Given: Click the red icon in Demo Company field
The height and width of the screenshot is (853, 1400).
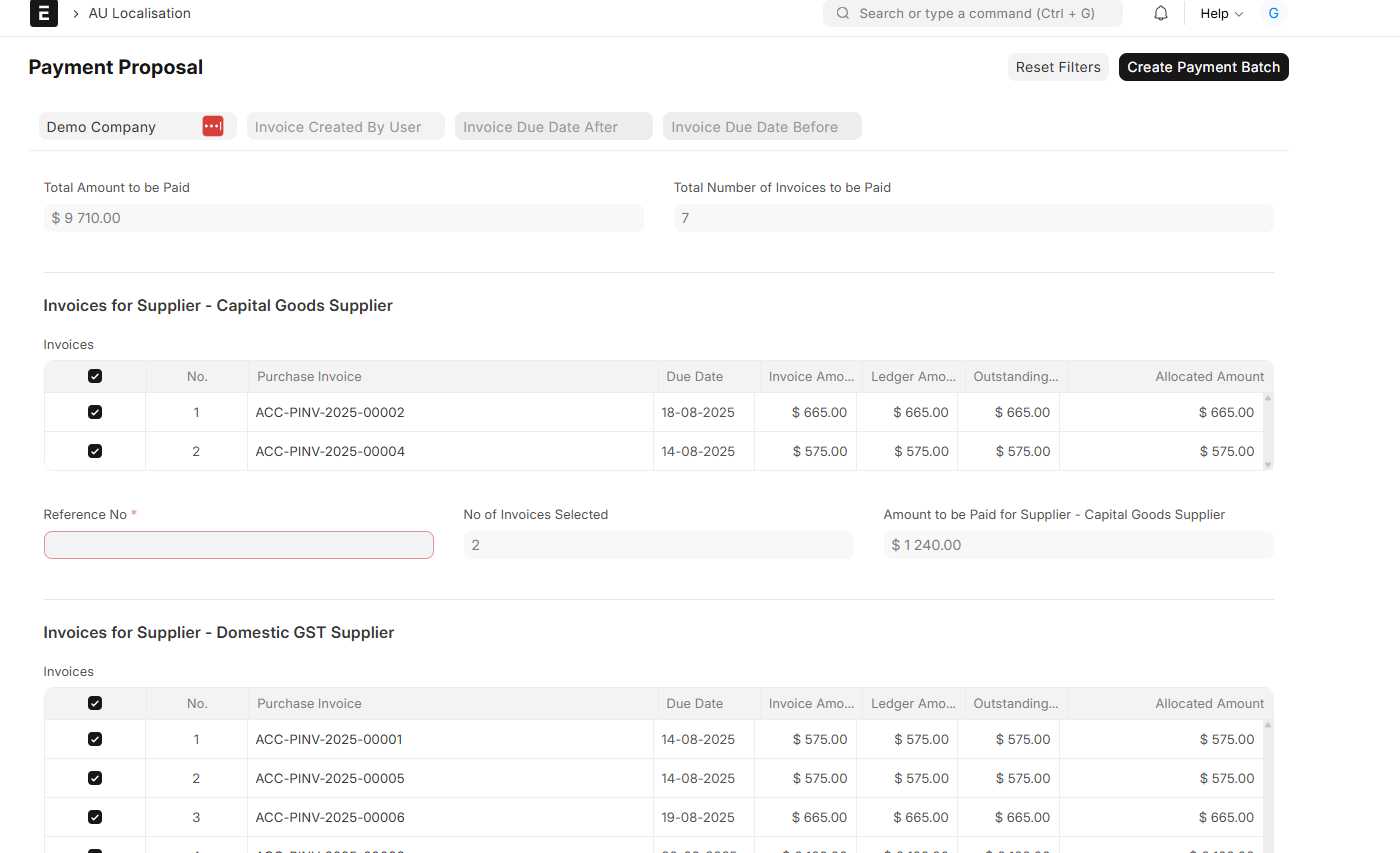Looking at the screenshot, I should pos(213,126).
